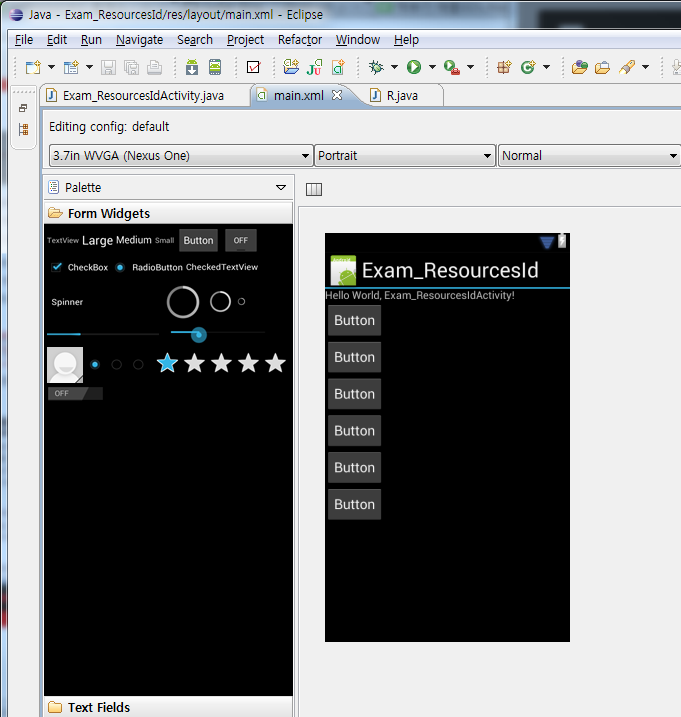Select the Medium text widget in palette
This screenshot has width=681, height=717.
coord(134,240)
